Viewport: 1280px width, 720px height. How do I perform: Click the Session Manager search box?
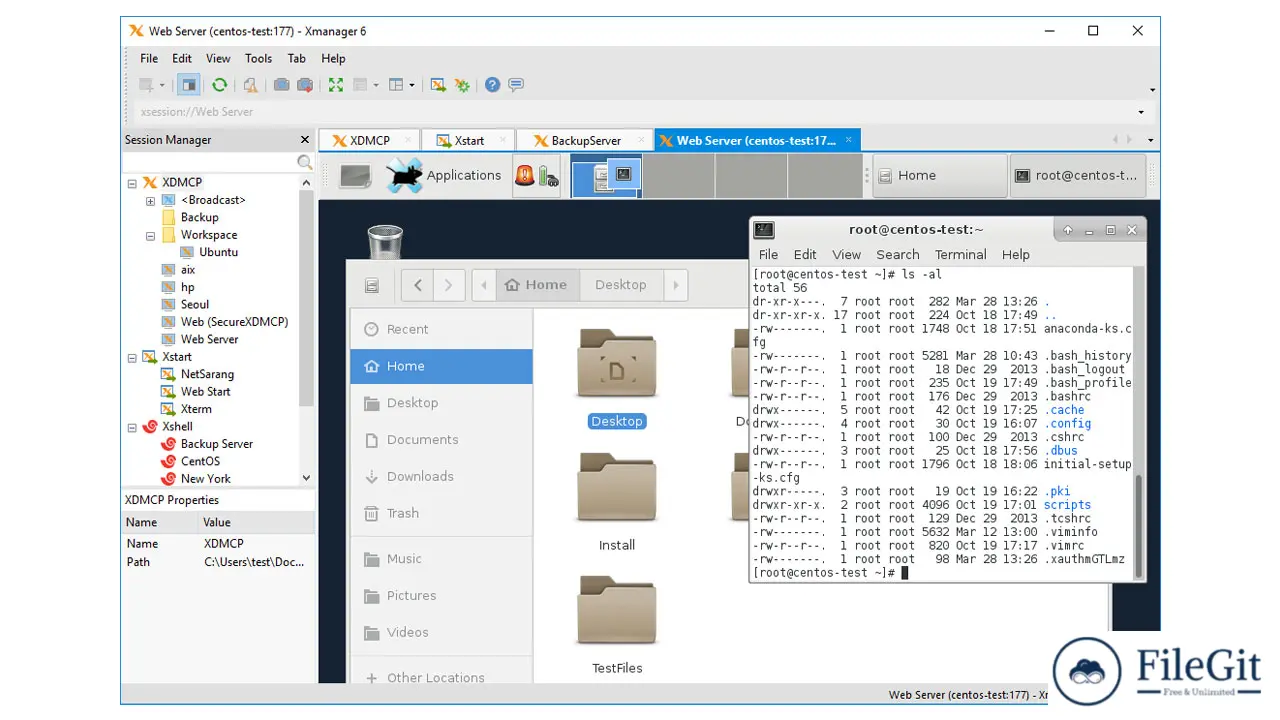click(209, 162)
